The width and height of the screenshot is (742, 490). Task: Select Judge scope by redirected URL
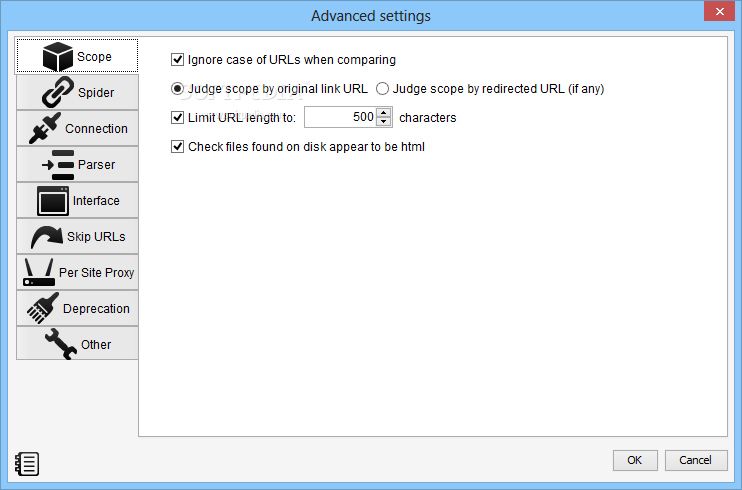(x=382, y=89)
